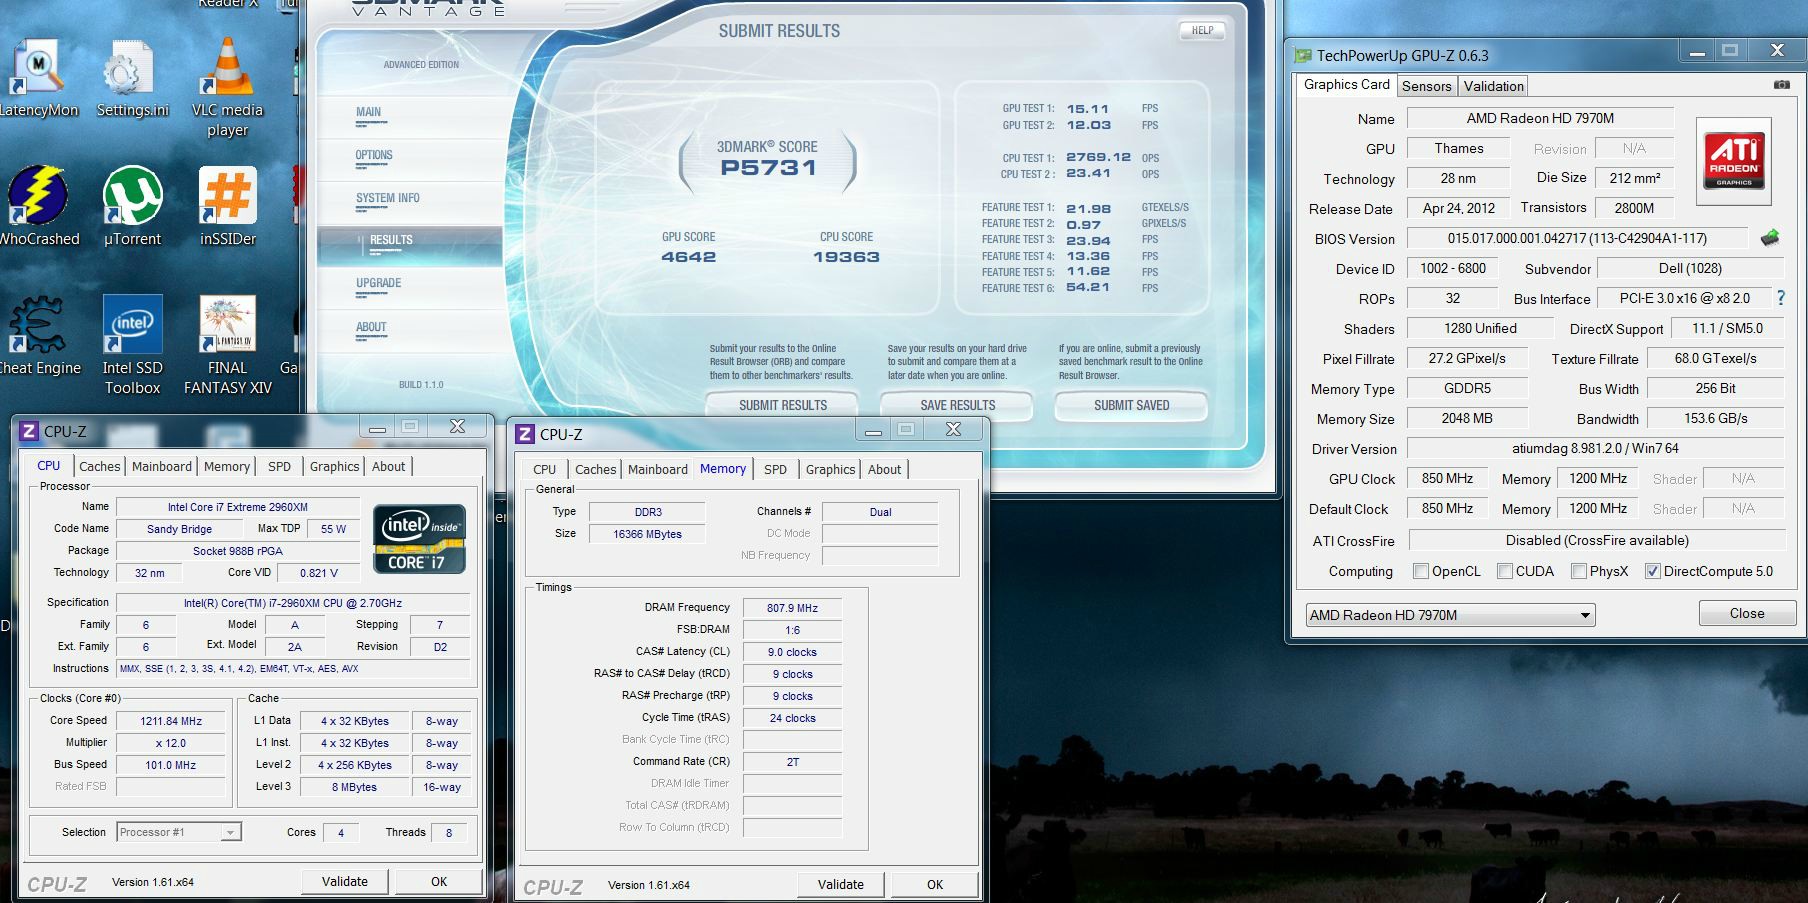Click the GPU-Z BIOS Version field
The image size is (1808, 903).
(x=1577, y=238)
